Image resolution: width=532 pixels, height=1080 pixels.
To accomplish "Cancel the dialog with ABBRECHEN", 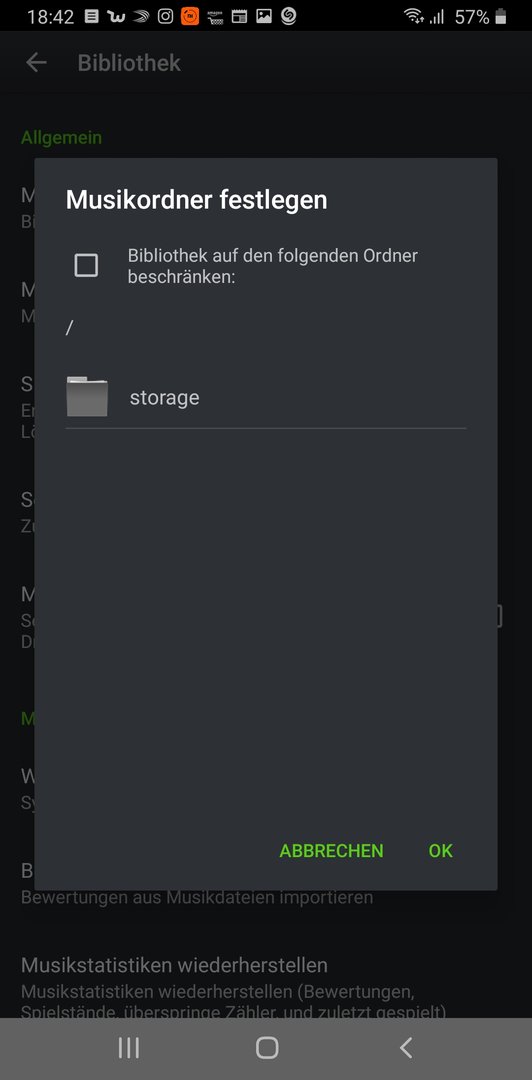I will [x=331, y=851].
